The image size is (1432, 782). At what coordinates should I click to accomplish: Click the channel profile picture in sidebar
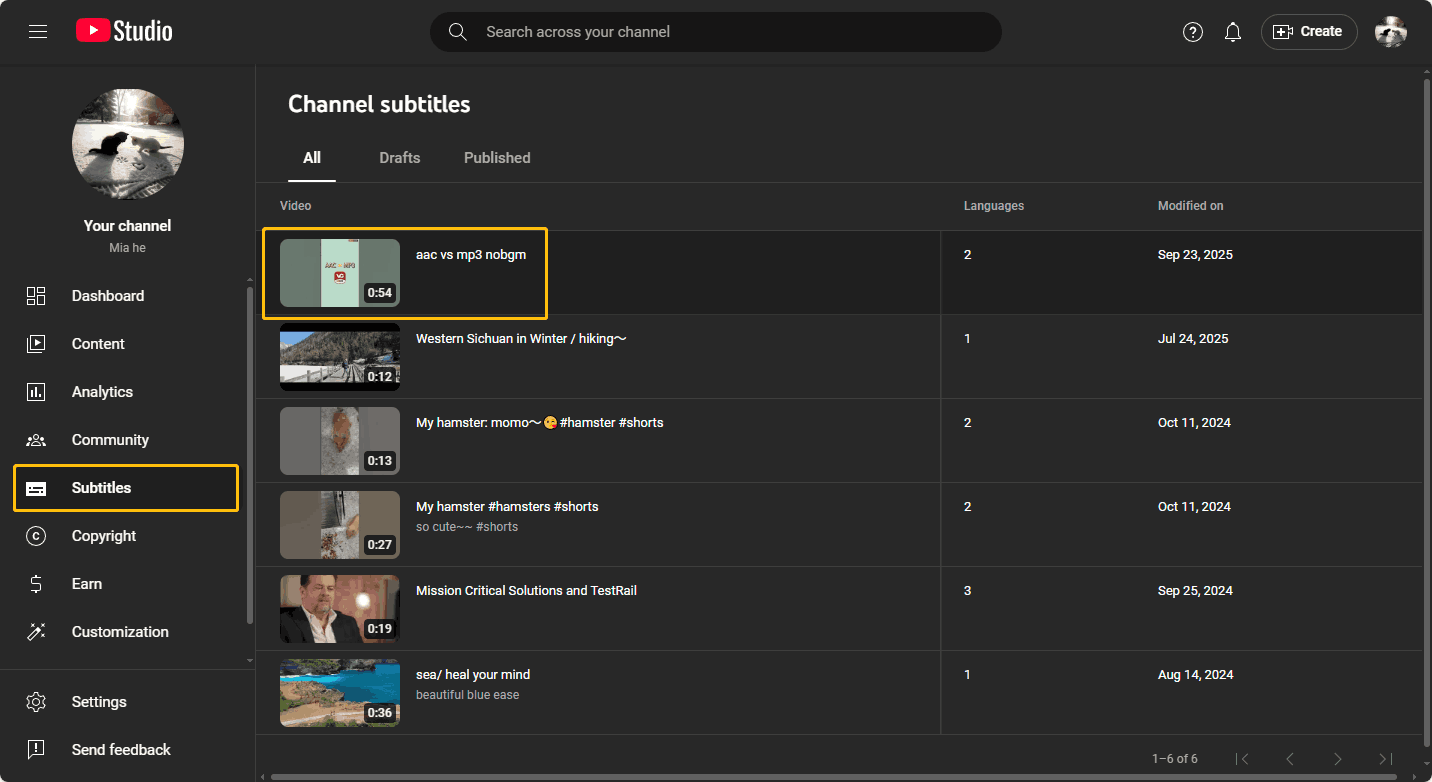pos(128,144)
